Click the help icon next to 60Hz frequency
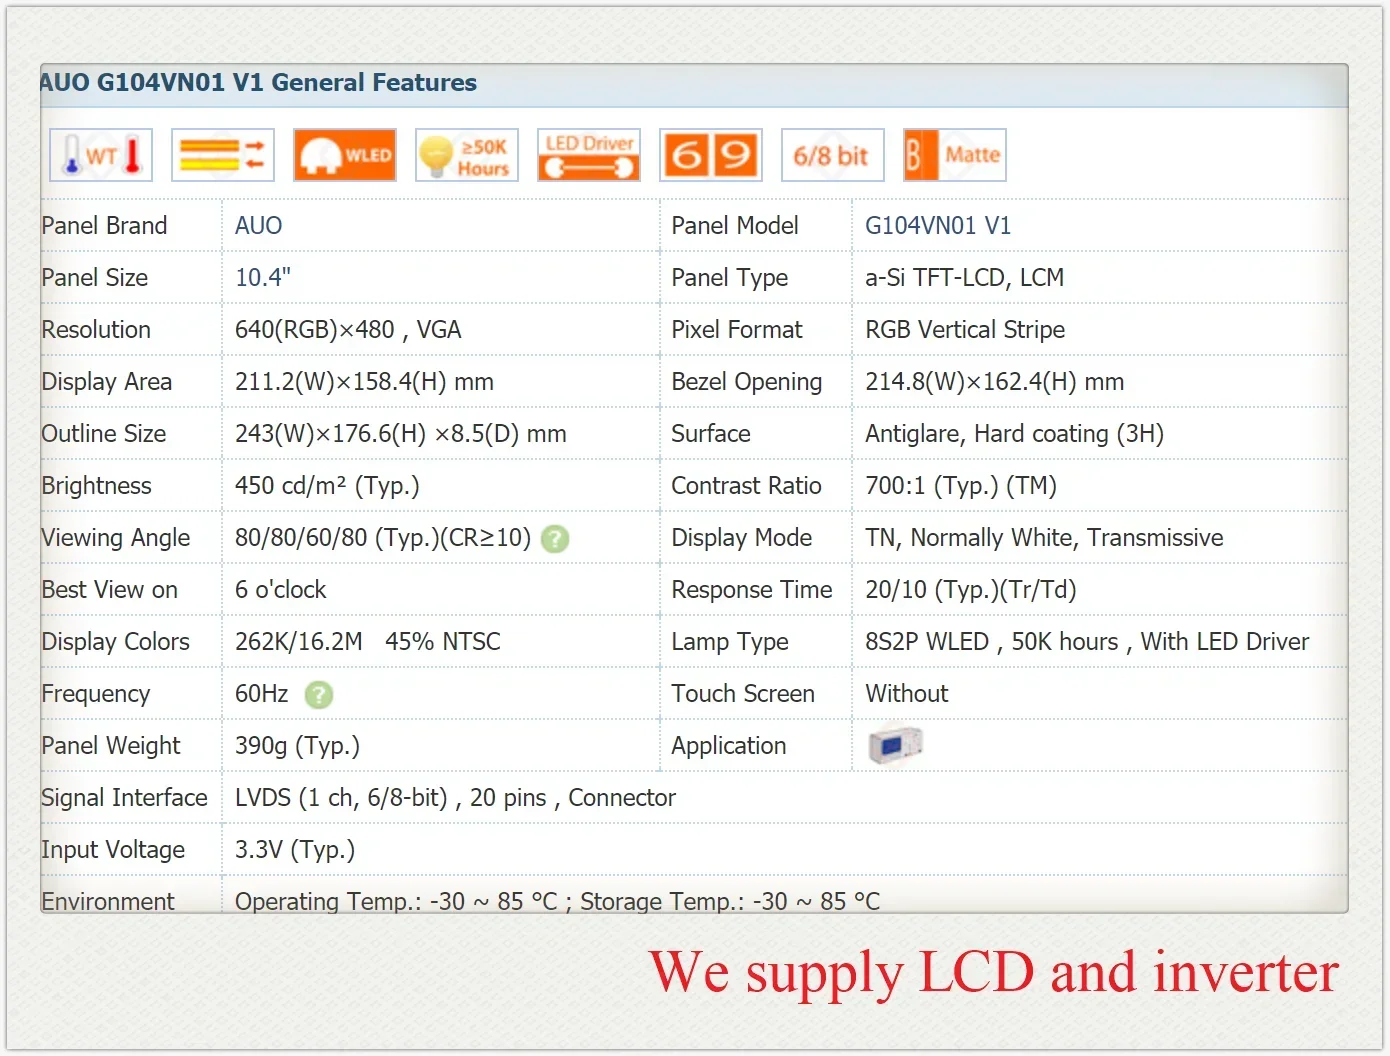Screen dimensions: 1390x1056 [x=319, y=695]
